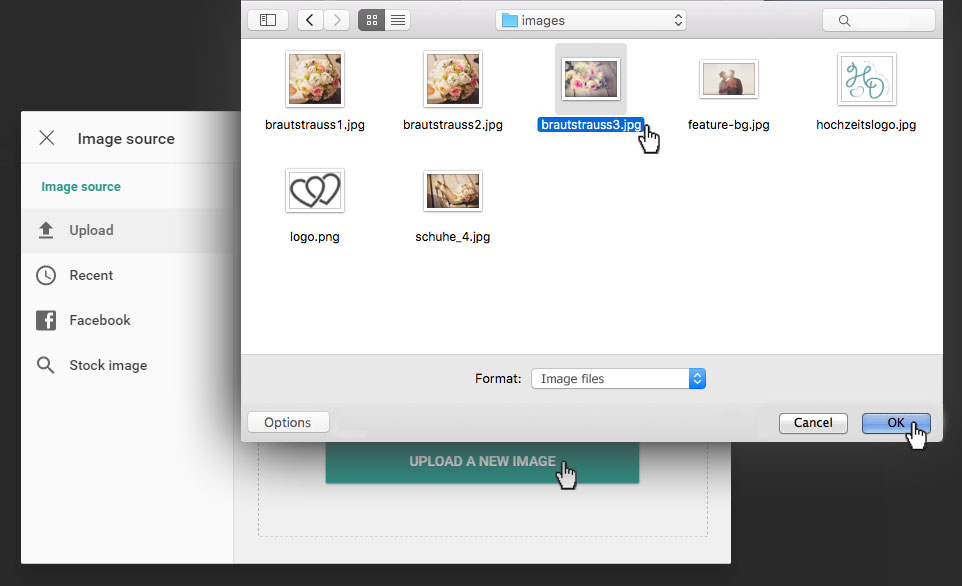This screenshot has height=586, width=962.
Task: Click the Stock image magnifier icon
Action: tap(46, 365)
